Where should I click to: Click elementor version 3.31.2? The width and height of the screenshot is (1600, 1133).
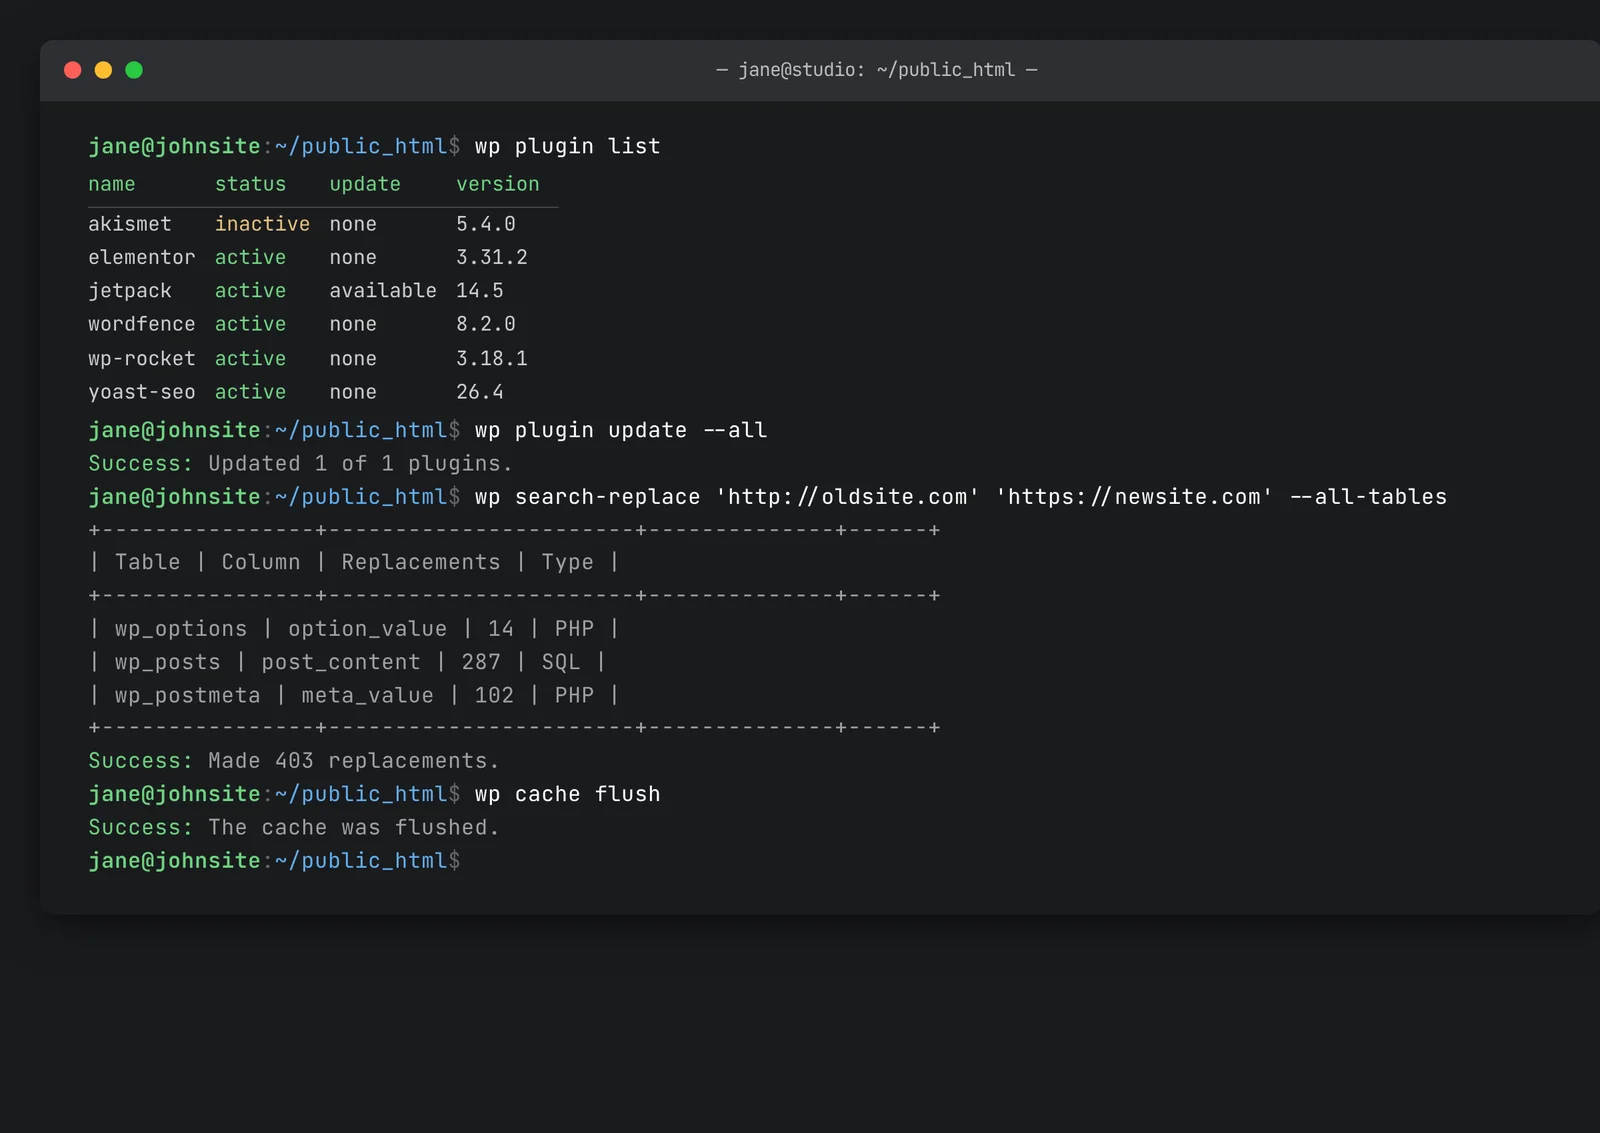click(492, 257)
